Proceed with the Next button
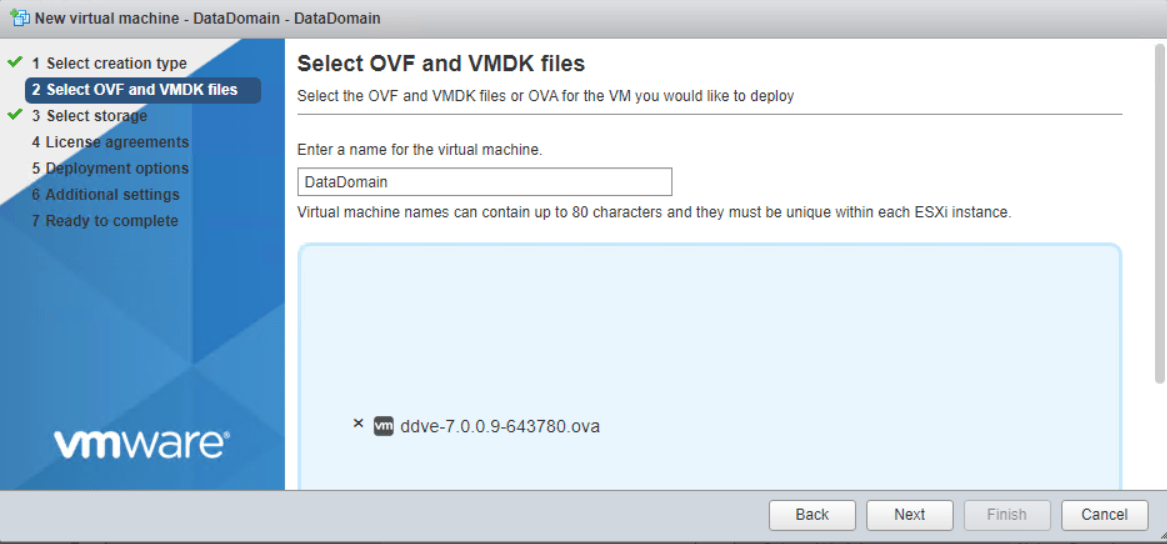 tap(909, 514)
